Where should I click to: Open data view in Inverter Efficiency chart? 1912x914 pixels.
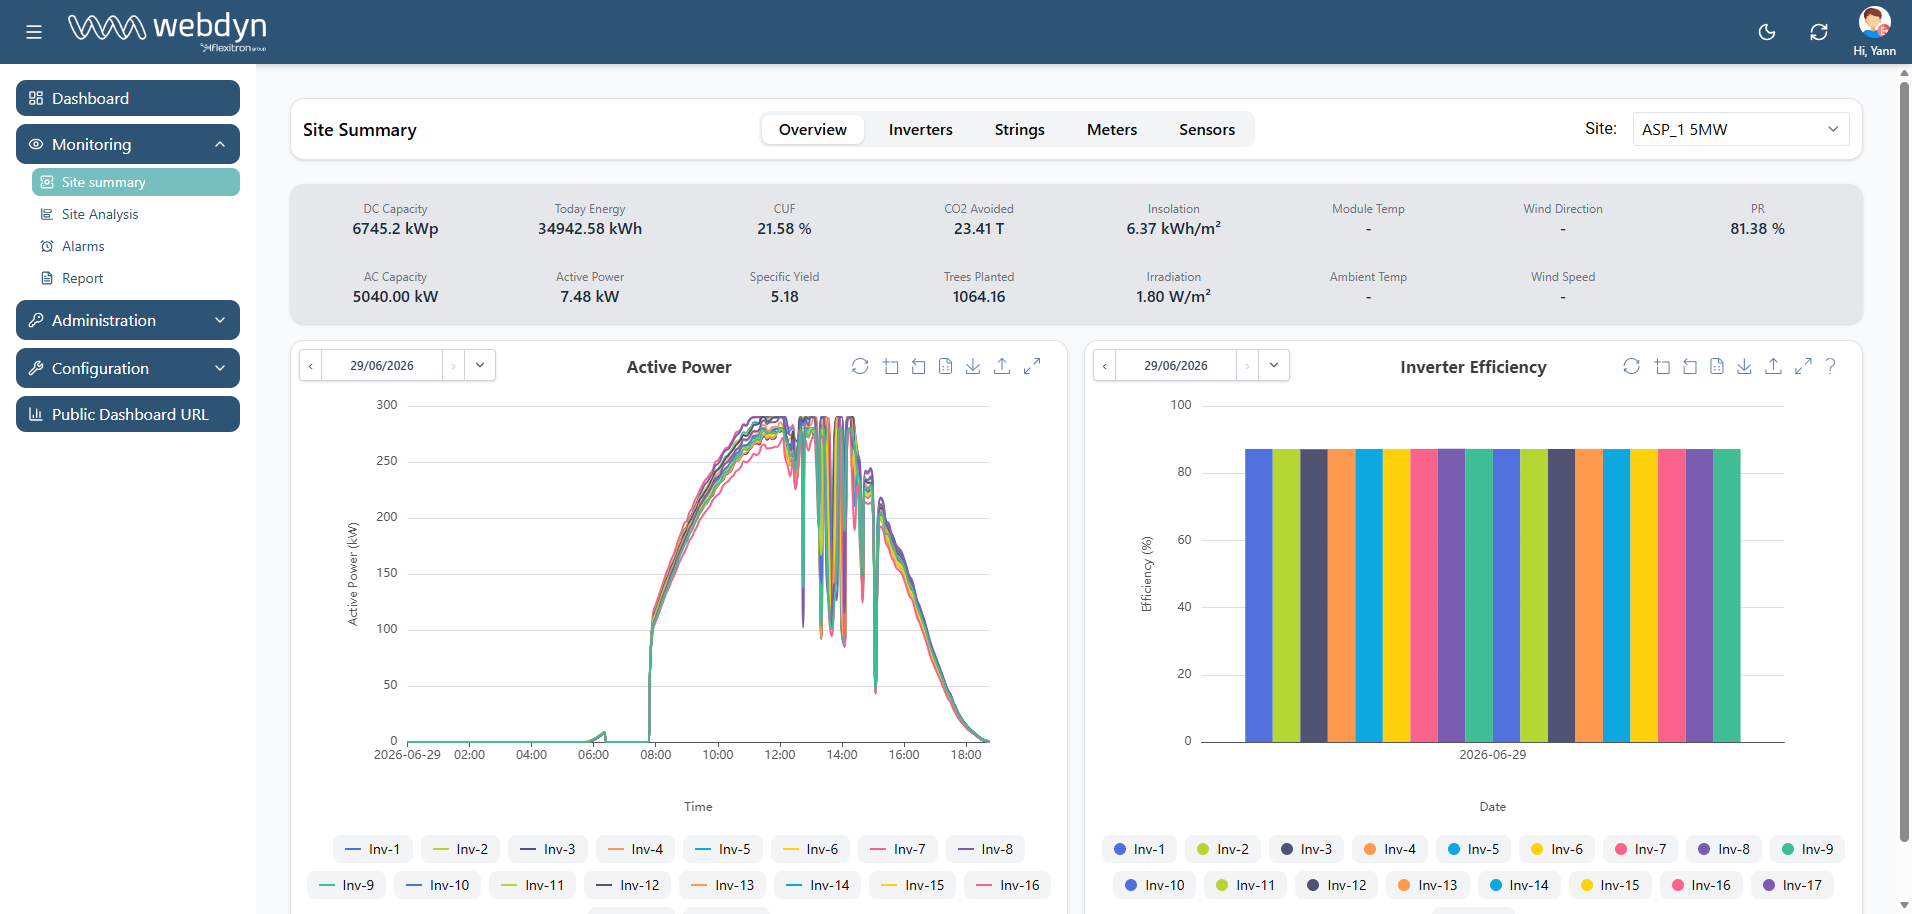coord(1717,366)
